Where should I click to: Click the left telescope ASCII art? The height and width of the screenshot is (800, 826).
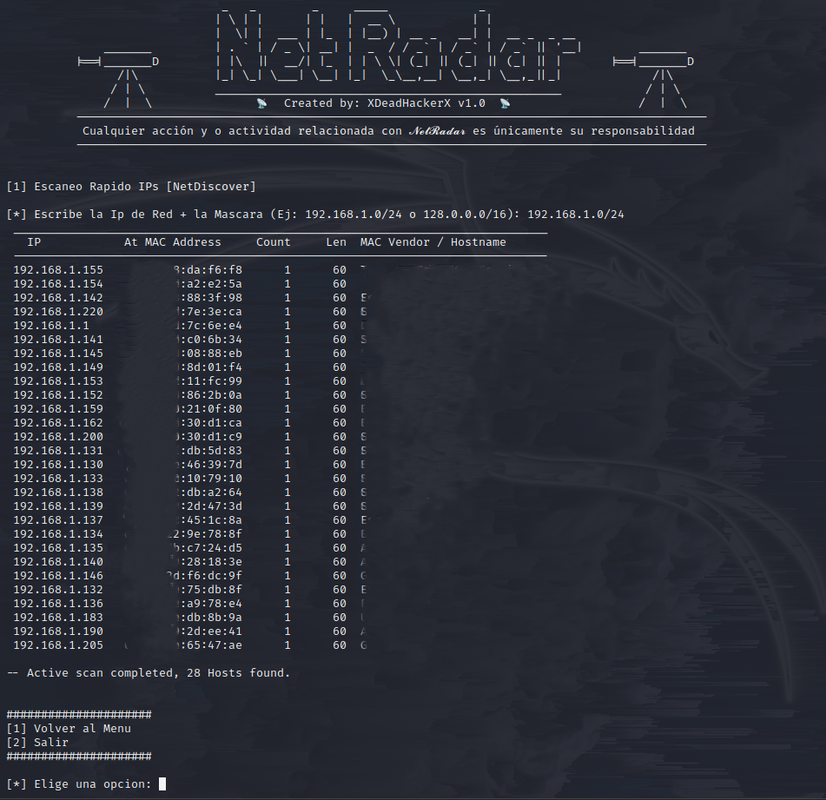(x=119, y=80)
